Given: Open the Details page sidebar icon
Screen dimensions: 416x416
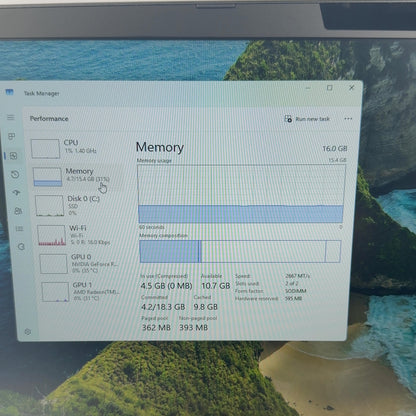Looking at the screenshot, I should click(x=19, y=229).
